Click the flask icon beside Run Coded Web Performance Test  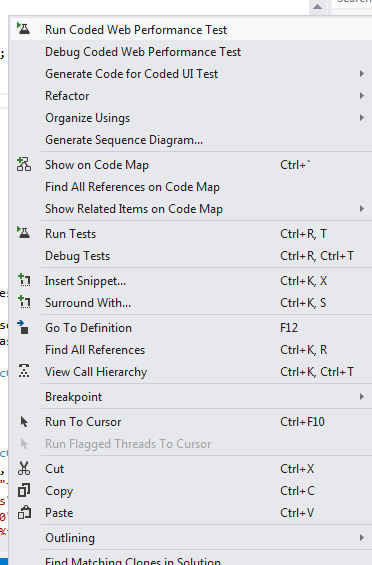pyautogui.click(x=24, y=28)
